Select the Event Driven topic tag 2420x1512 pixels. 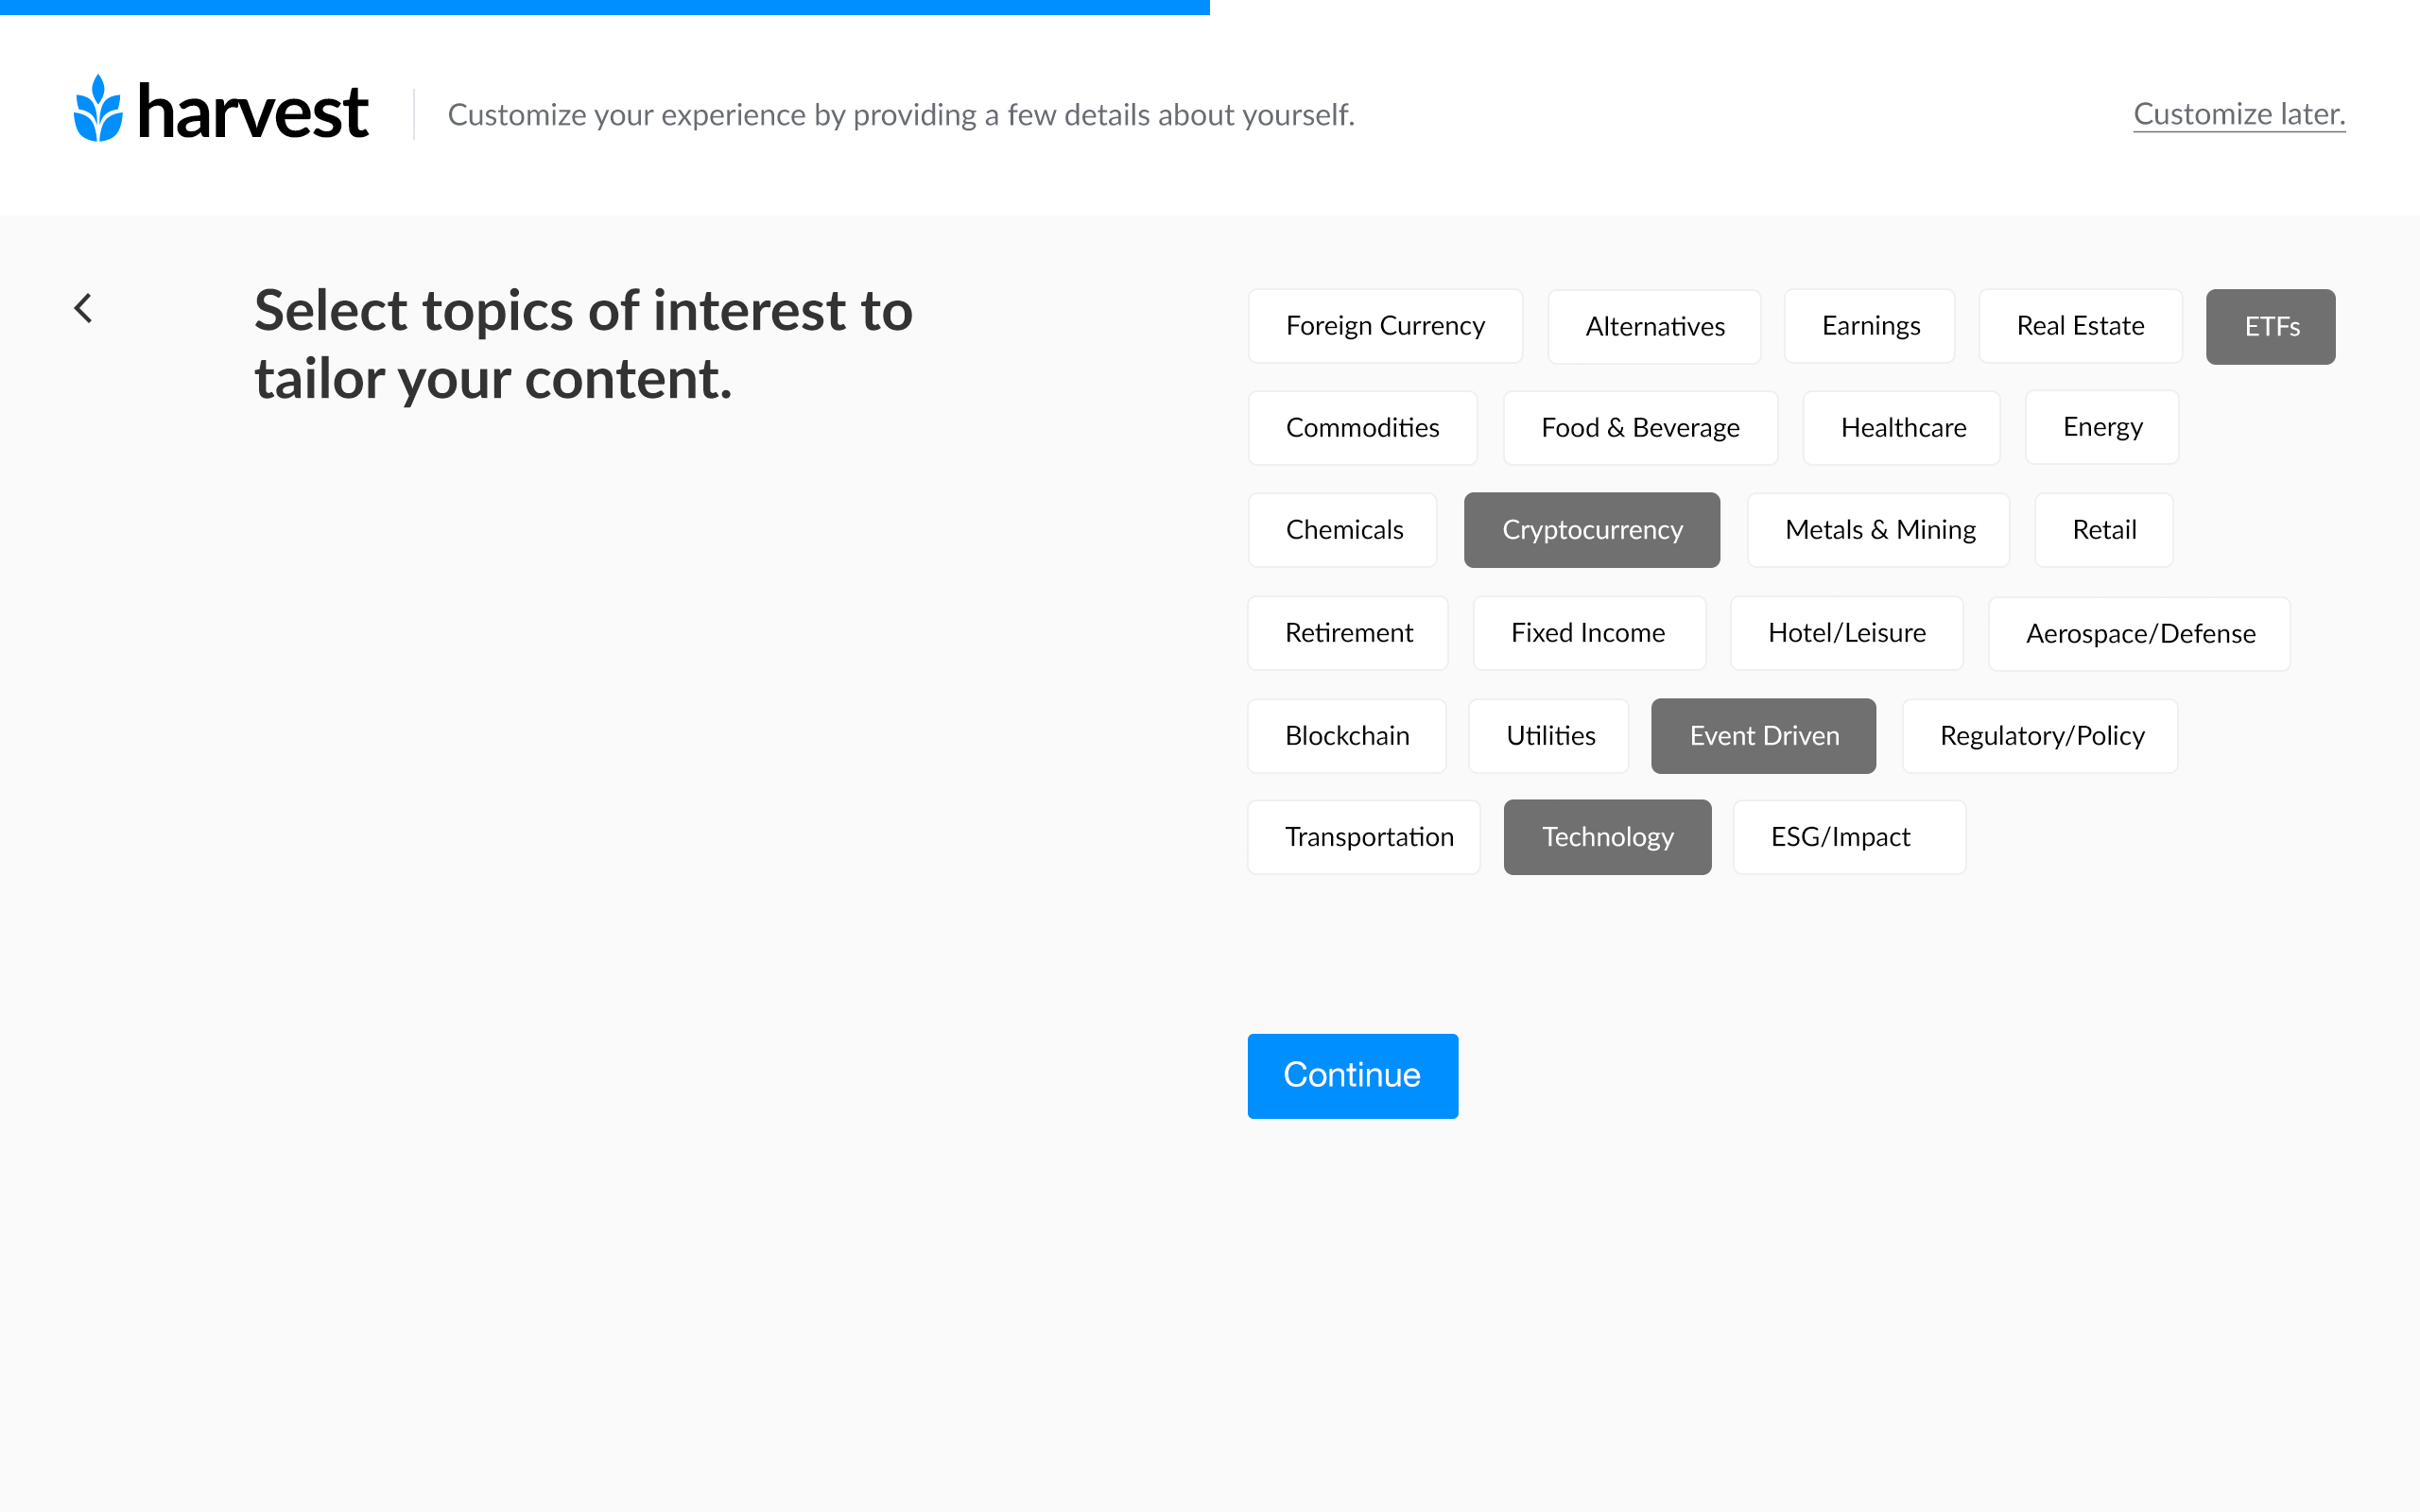pyautogui.click(x=1763, y=733)
